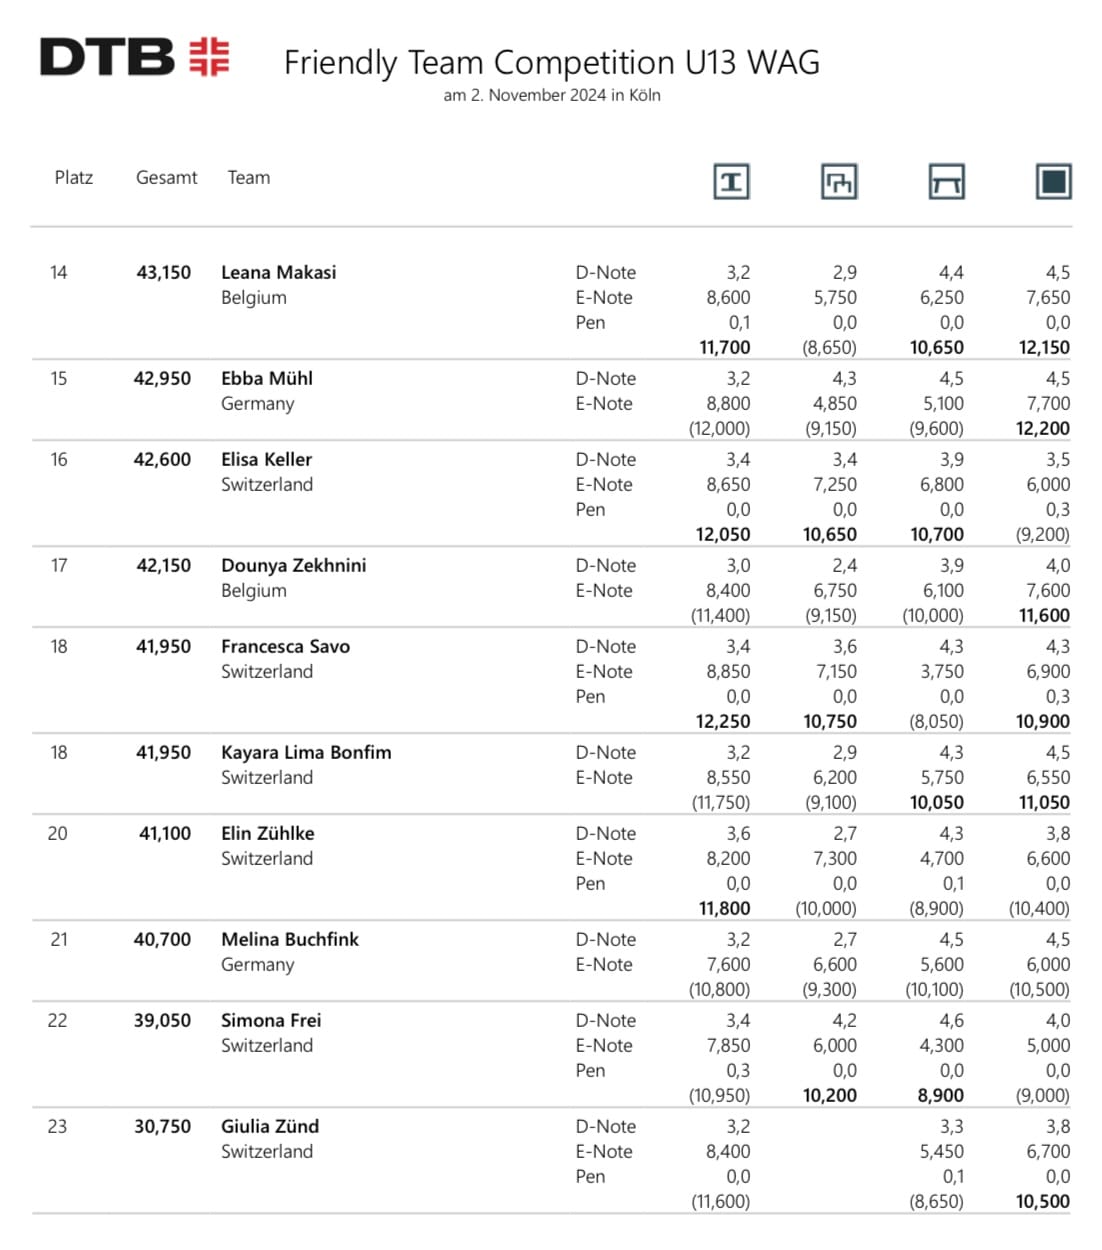The width and height of the screenshot is (1102, 1250).
Task: Select Giulia Zünd's floor score 10,500
Action: tap(1042, 1201)
